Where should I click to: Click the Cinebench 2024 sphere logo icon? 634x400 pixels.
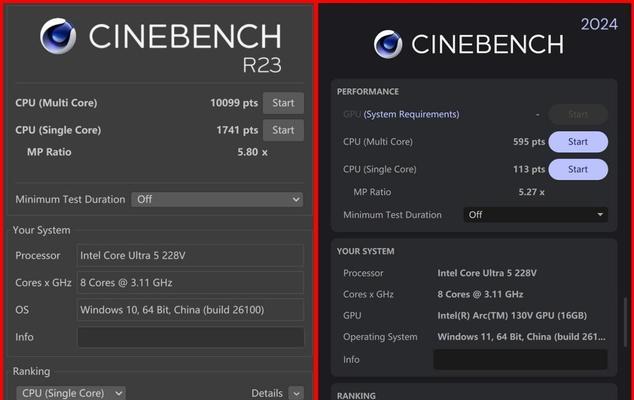pyautogui.click(x=388, y=44)
